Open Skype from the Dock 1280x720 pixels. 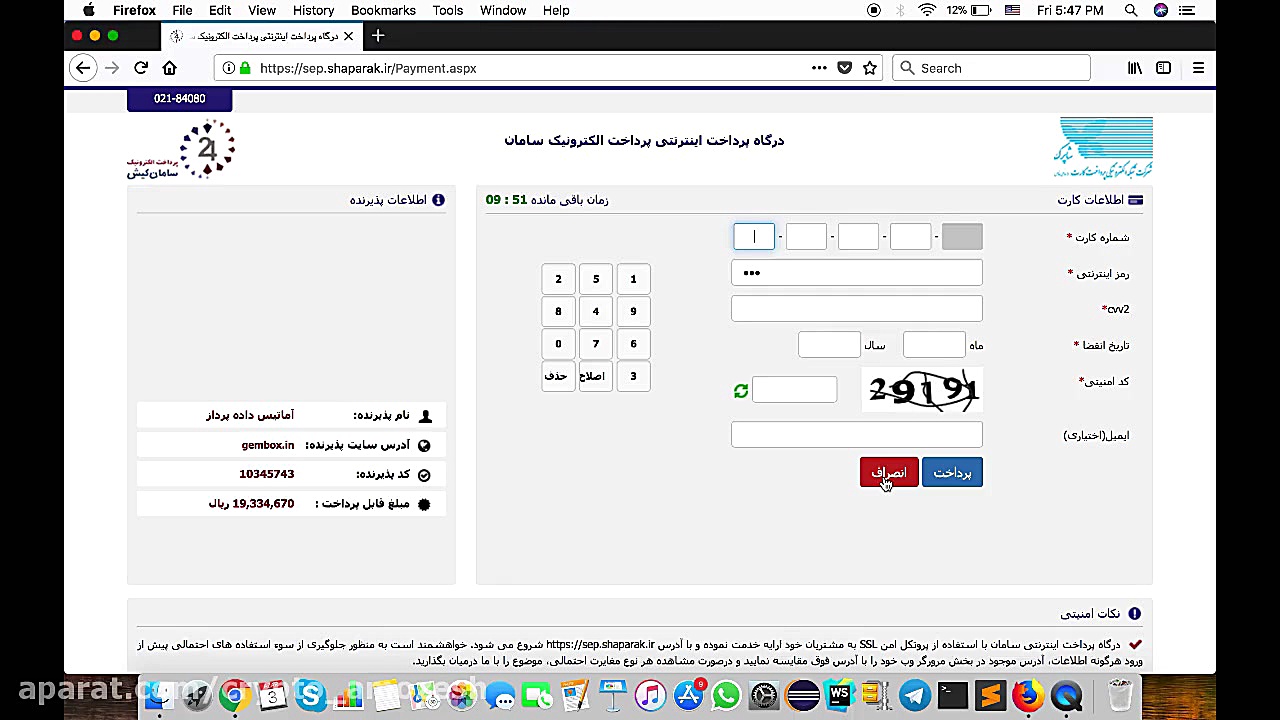point(310,695)
